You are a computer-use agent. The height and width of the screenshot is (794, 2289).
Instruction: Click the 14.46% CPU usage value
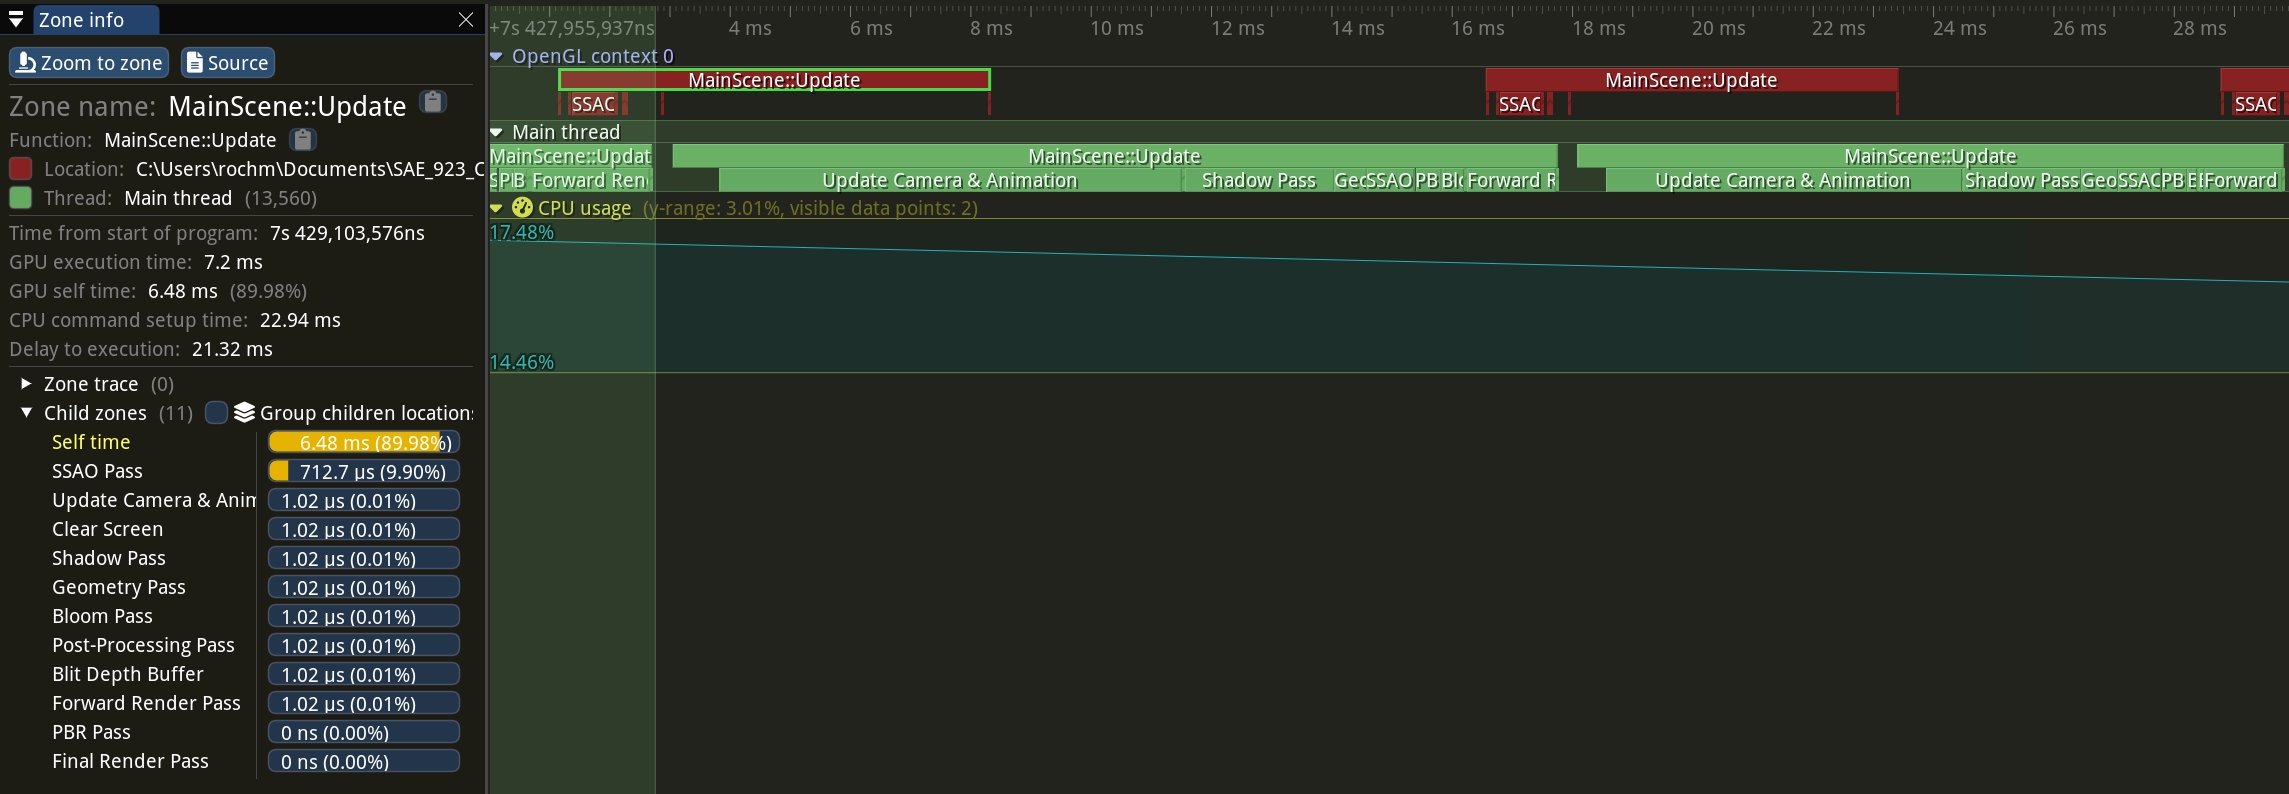(x=521, y=362)
